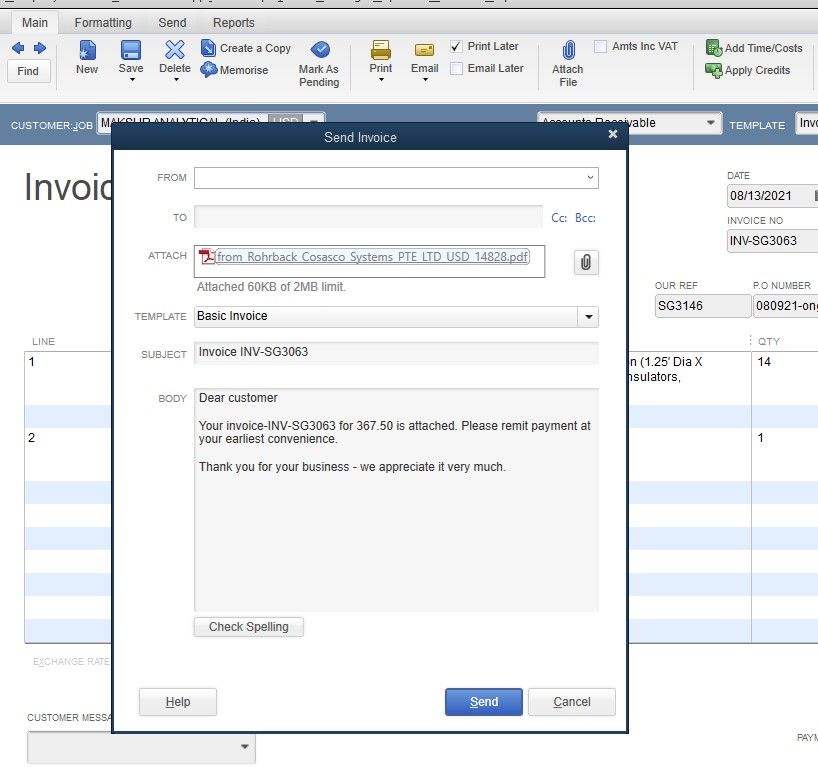Click the Save disk icon
Screen dimensions: 818x767
coord(131,50)
